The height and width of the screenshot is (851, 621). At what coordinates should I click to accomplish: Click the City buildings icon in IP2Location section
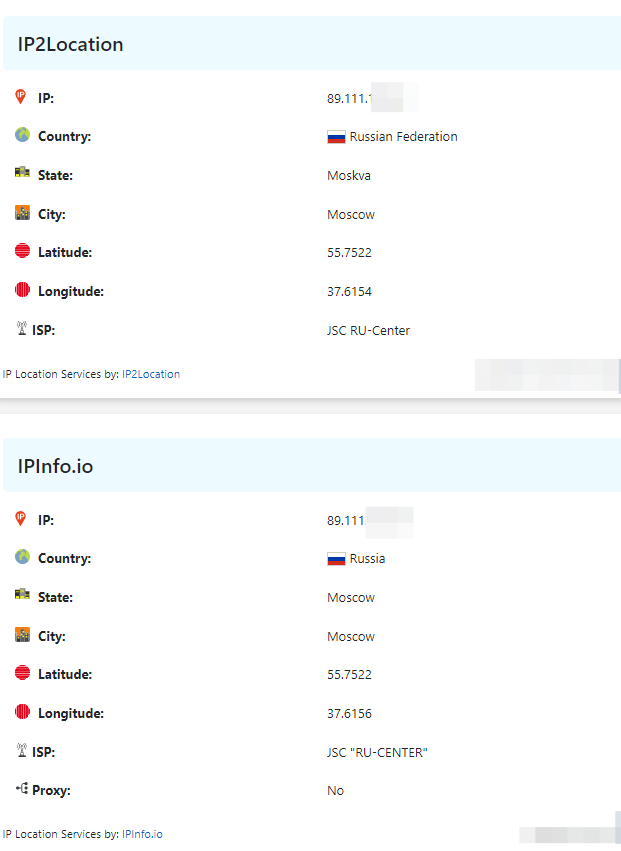(22, 212)
